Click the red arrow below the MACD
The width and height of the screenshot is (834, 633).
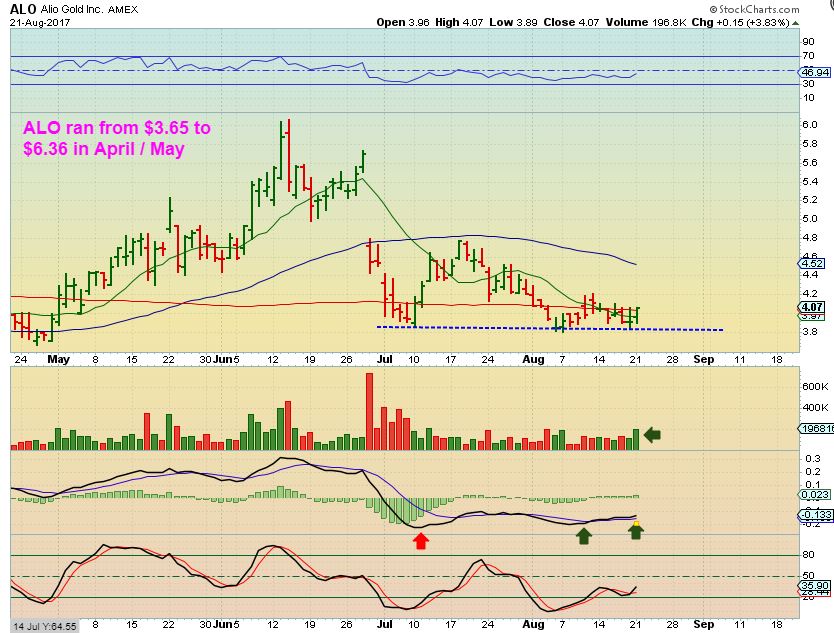pos(421,542)
